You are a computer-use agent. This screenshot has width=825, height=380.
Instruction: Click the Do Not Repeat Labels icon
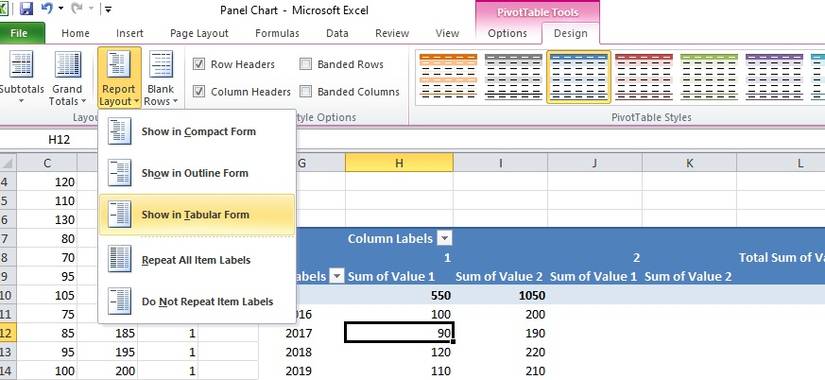click(119, 302)
